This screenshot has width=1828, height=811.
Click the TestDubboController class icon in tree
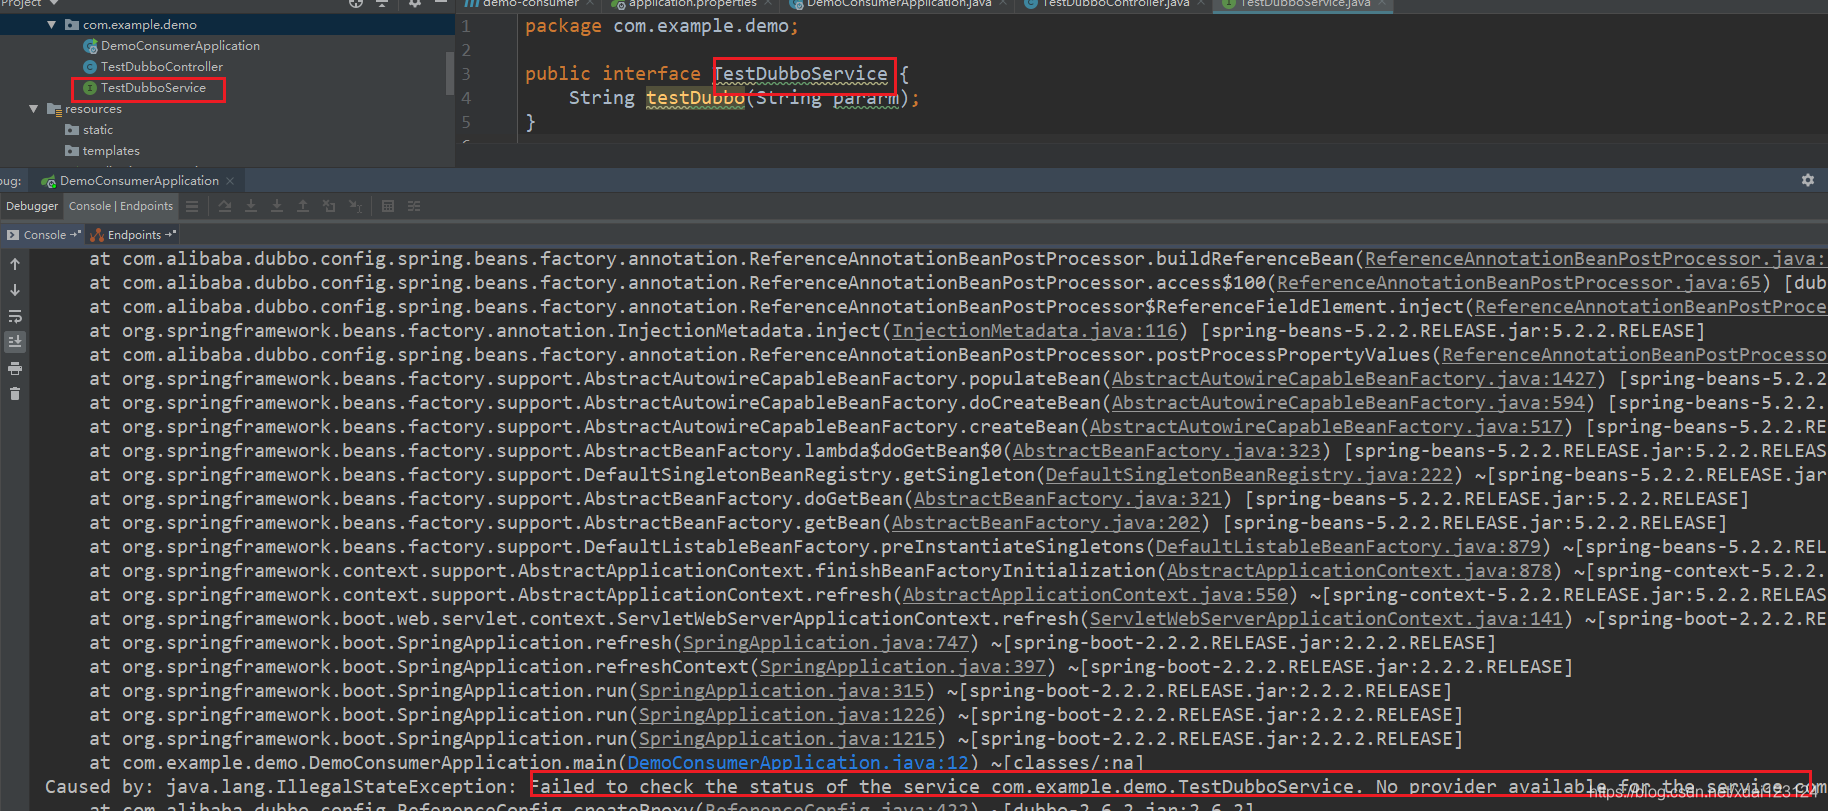[x=90, y=67]
